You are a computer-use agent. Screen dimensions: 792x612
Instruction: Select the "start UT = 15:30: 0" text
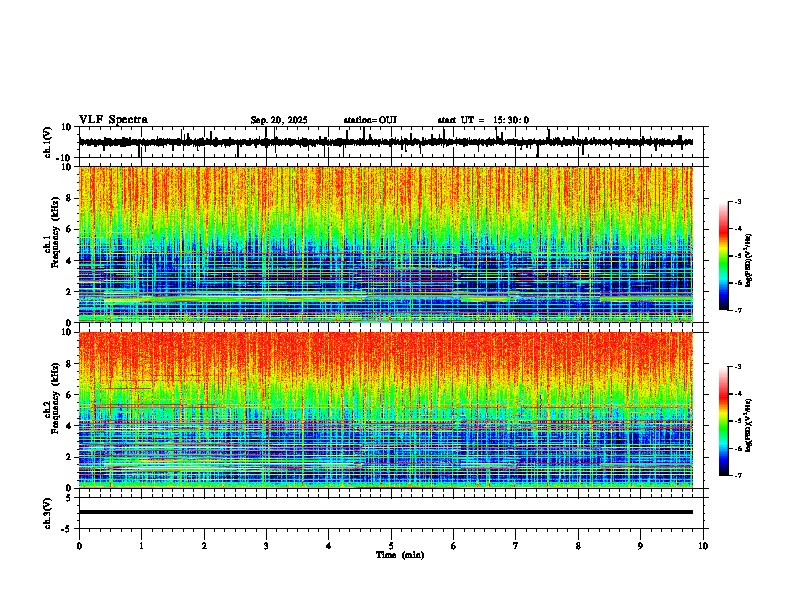click(483, 120)
